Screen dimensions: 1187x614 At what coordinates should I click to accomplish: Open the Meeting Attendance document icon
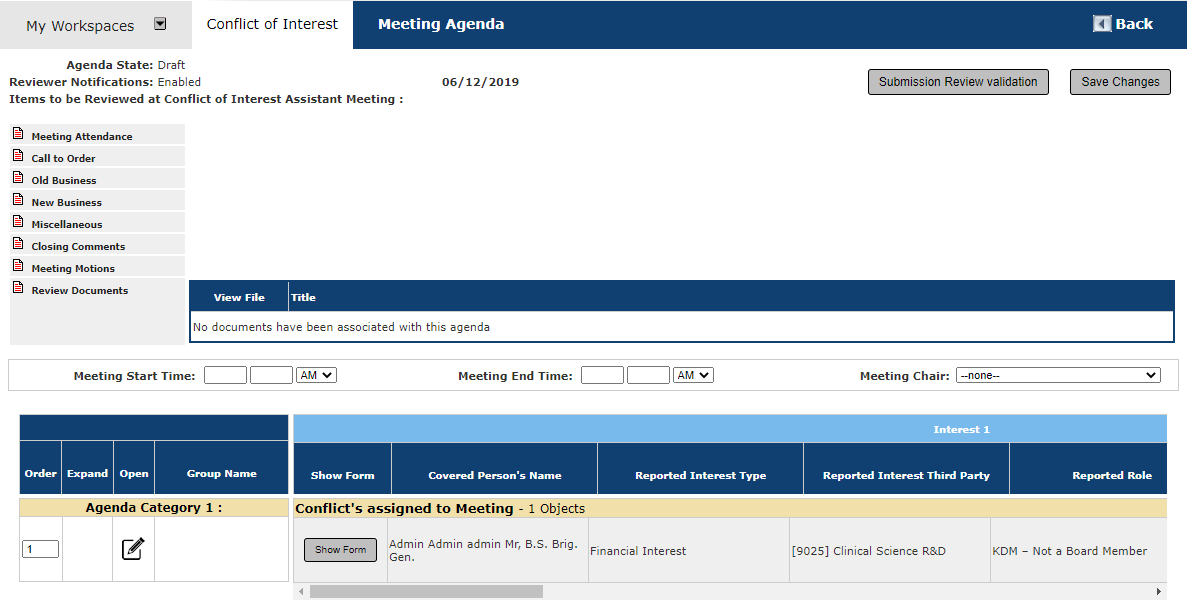click(x=18, y=134)
